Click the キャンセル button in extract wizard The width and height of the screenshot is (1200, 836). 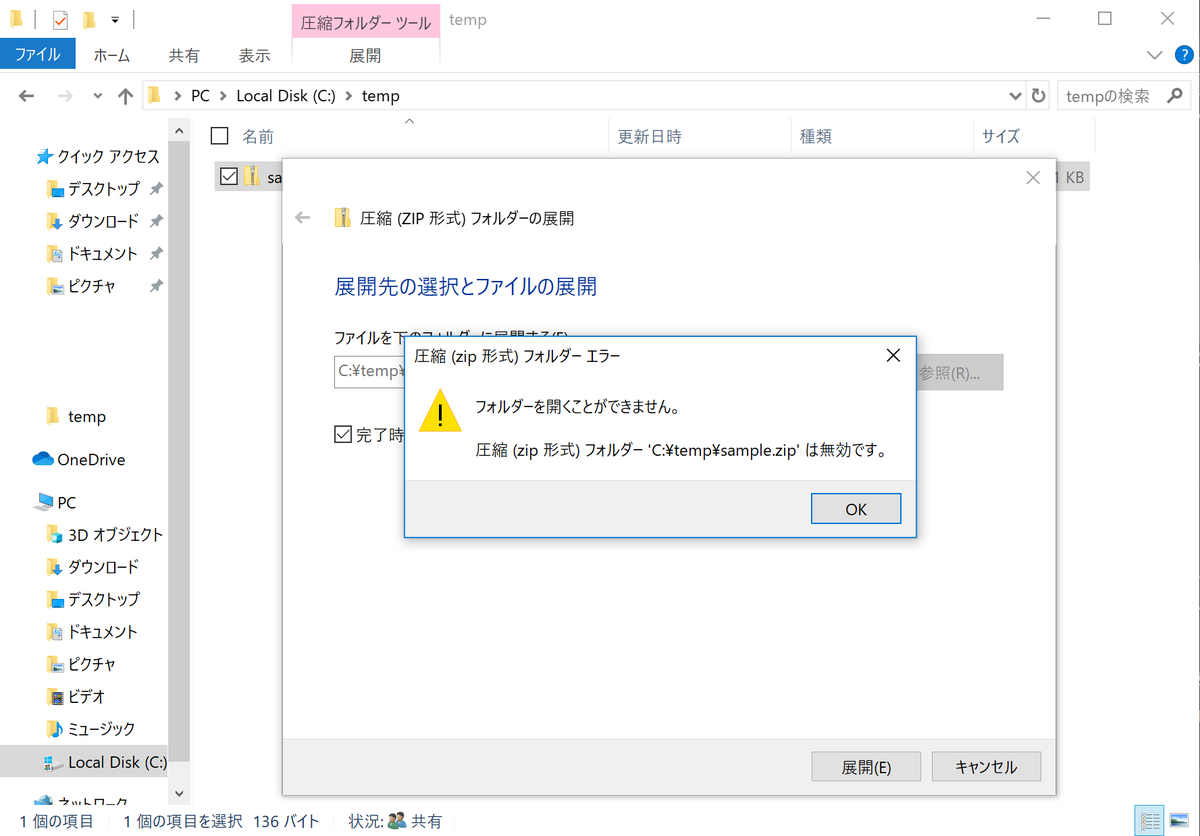coord(986,767)
